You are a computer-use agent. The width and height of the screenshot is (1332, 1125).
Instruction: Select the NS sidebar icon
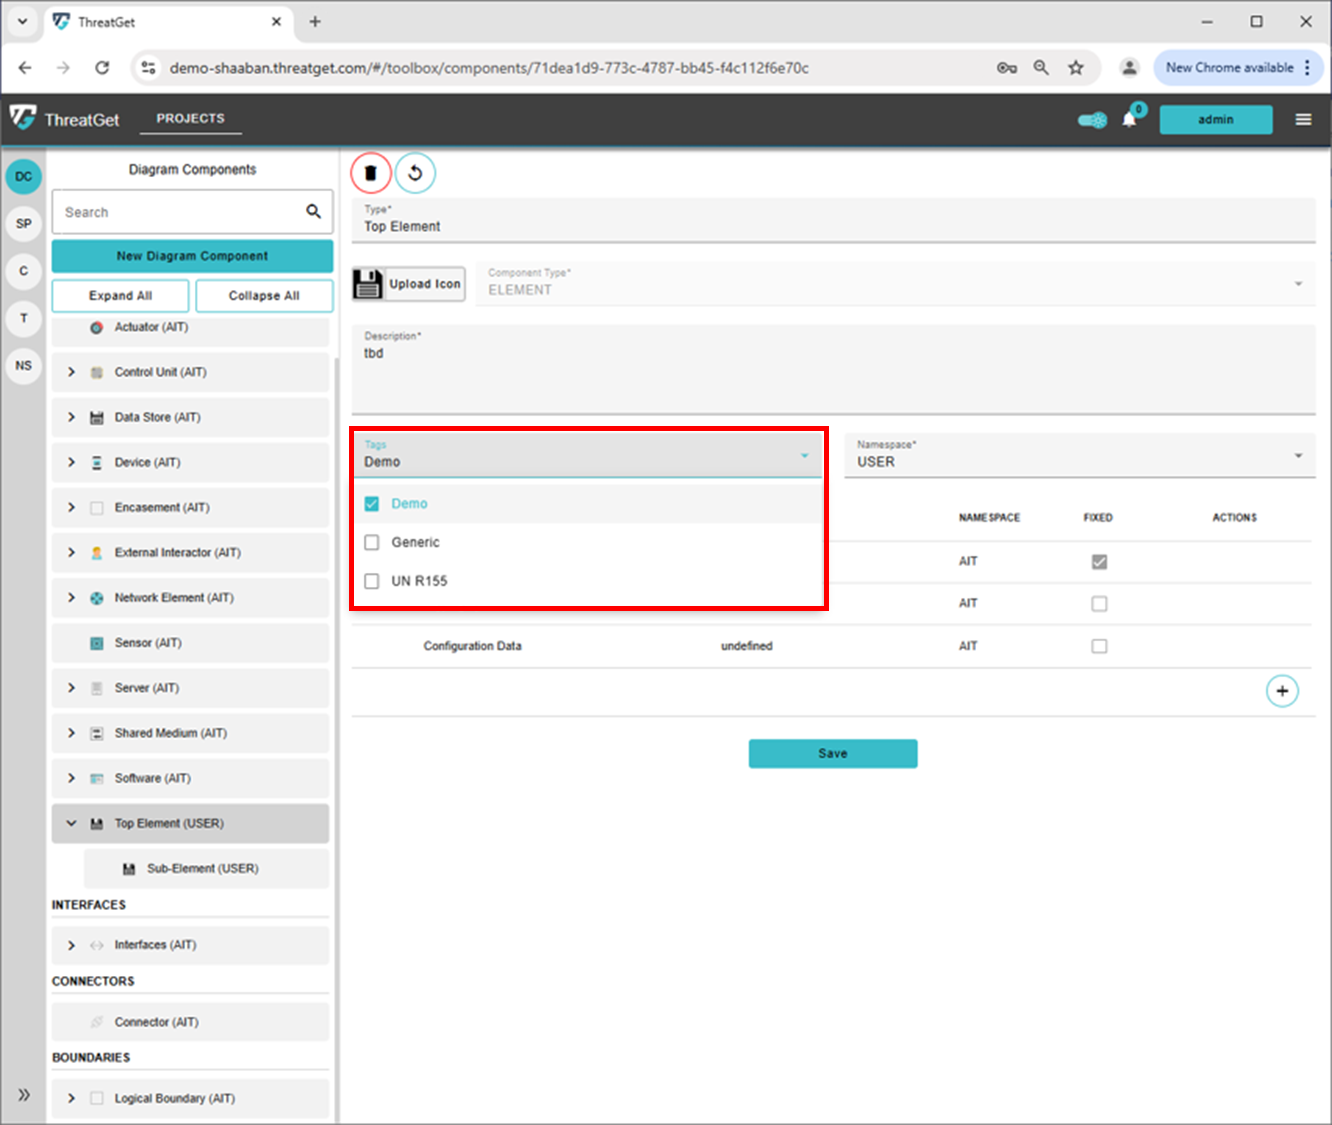coord(24,366)
